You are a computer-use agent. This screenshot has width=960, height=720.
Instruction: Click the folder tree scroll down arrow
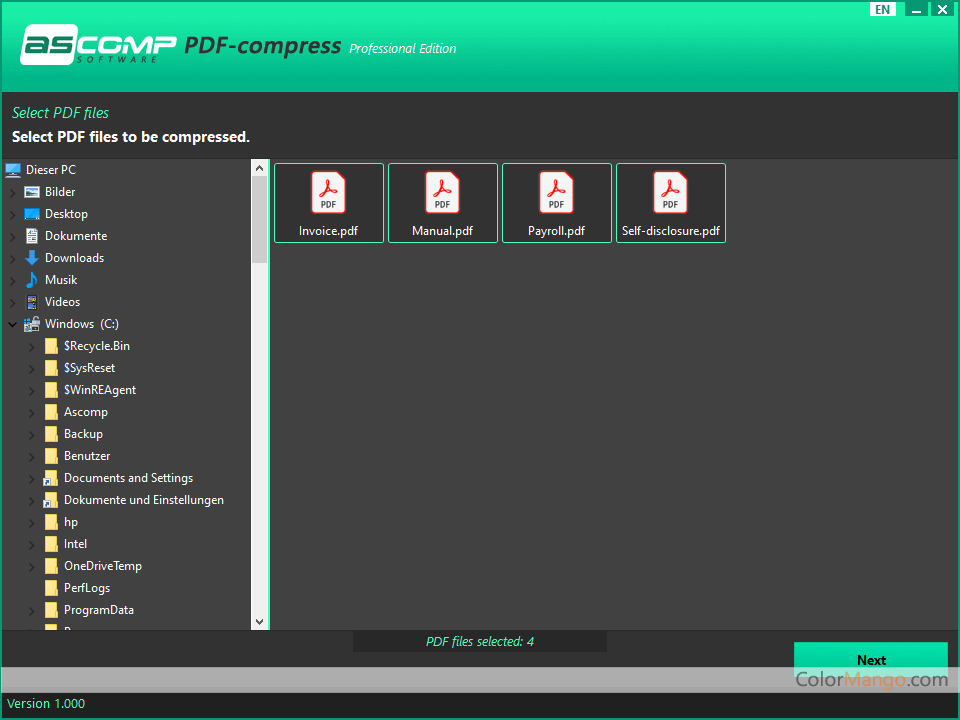[259, 622]
